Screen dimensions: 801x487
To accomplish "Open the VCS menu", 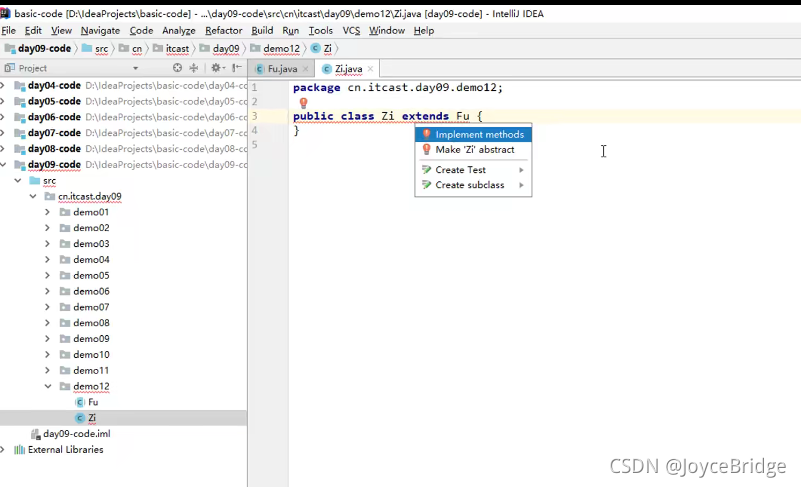I will (351, 31).
